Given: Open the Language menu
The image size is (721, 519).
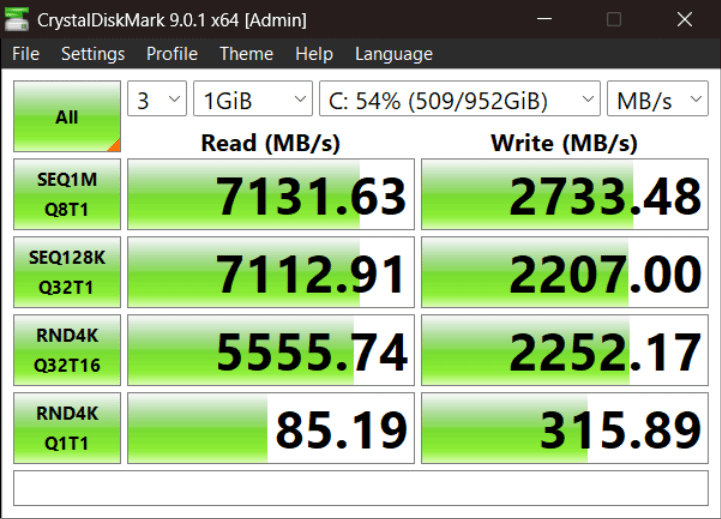Looking at the screenshot, I should [x=394, y=54].
